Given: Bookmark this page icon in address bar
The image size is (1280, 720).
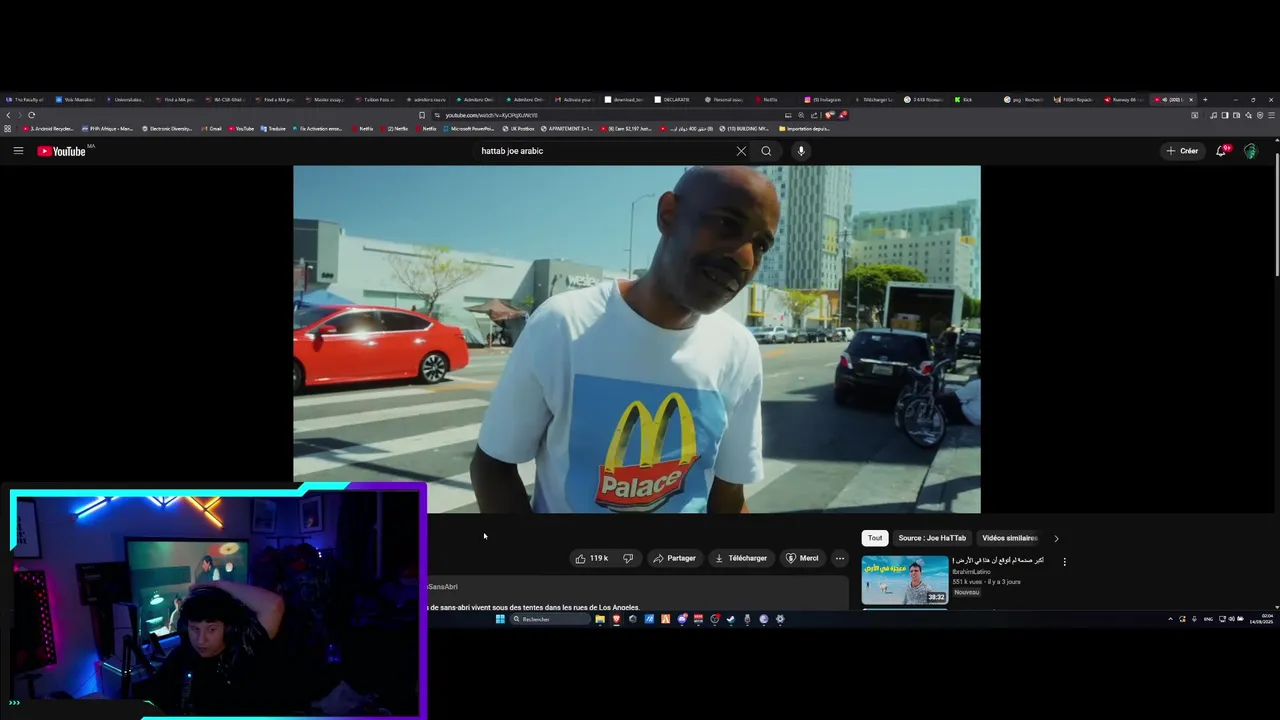Looking at the screenshot, I should point(423,115).
